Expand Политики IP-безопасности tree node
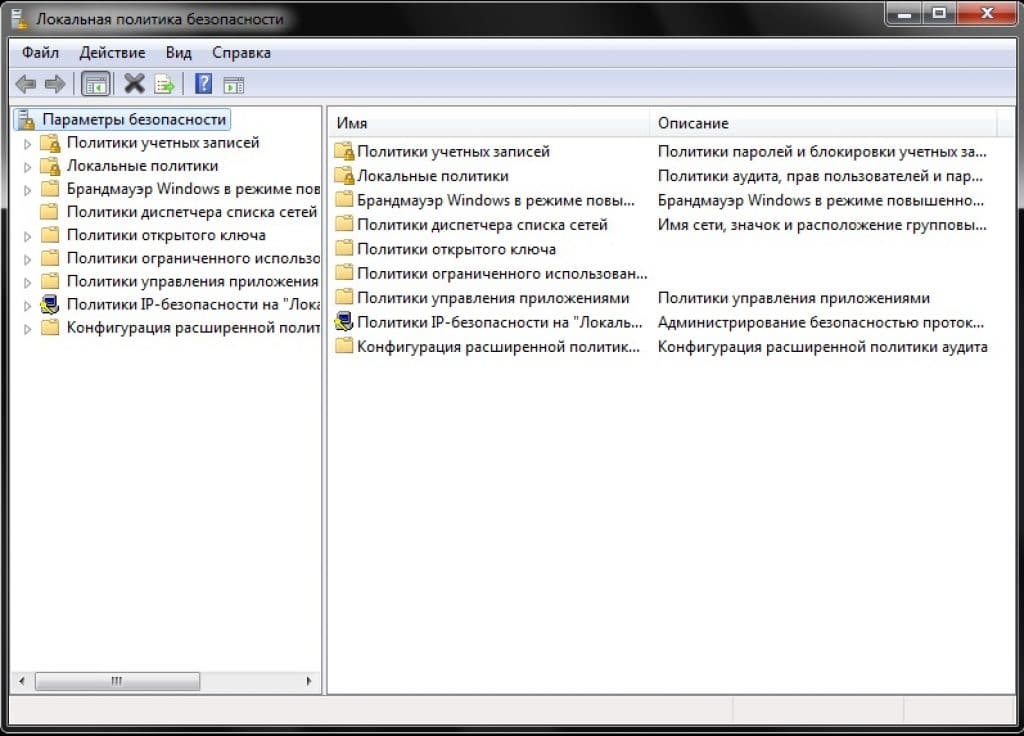 pyautogui.click(x=27, y=306)
